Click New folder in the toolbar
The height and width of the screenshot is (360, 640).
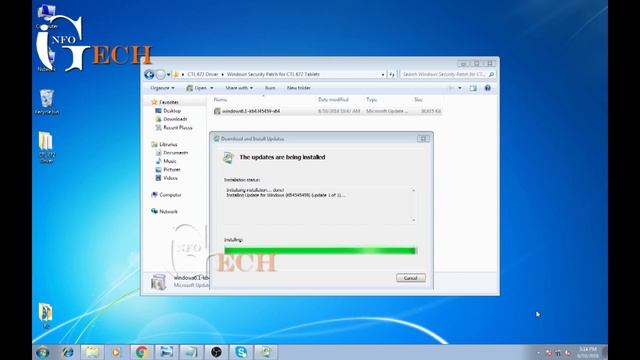coord(298,88)
